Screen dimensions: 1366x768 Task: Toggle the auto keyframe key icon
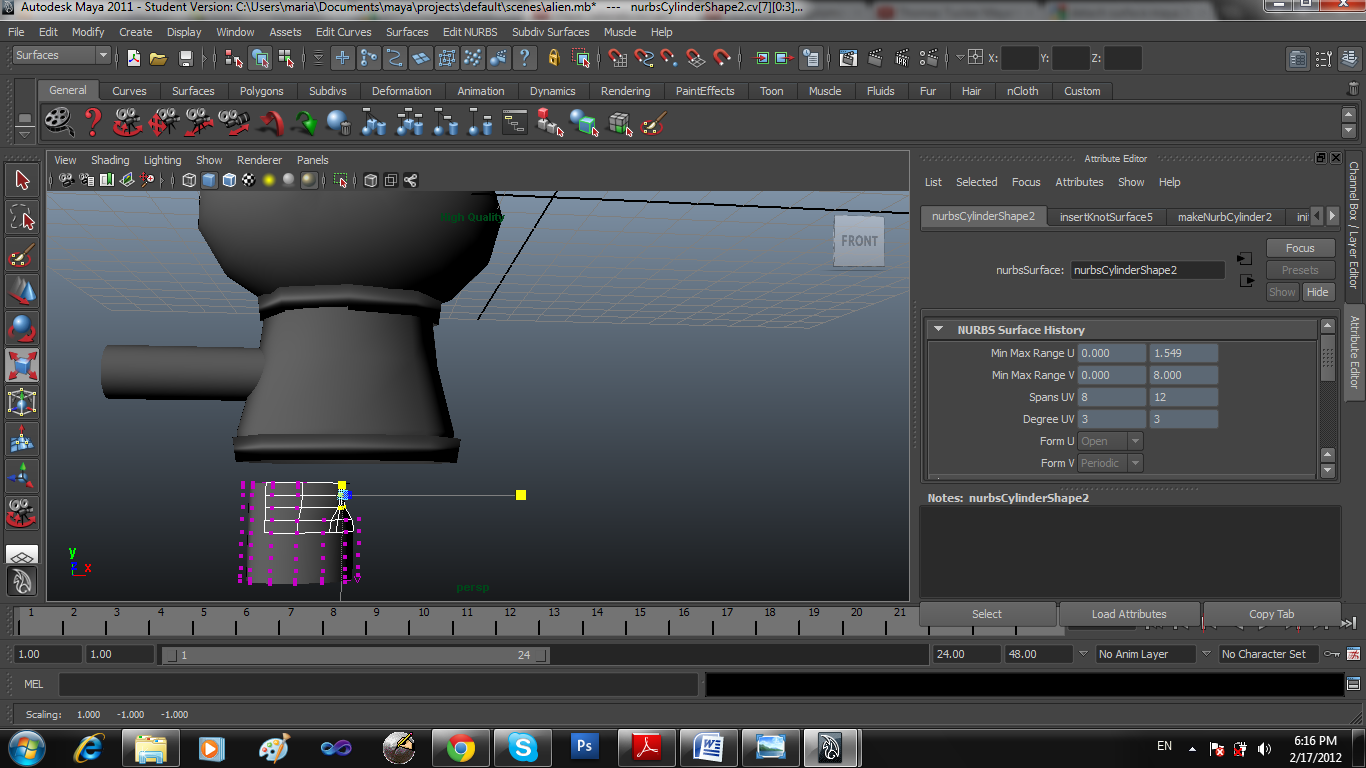tap(1332, 654)
